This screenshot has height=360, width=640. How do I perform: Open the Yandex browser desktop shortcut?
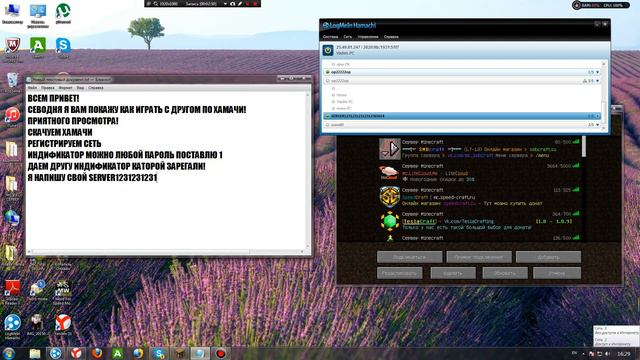pyautogui.click(x=63, y=324)
